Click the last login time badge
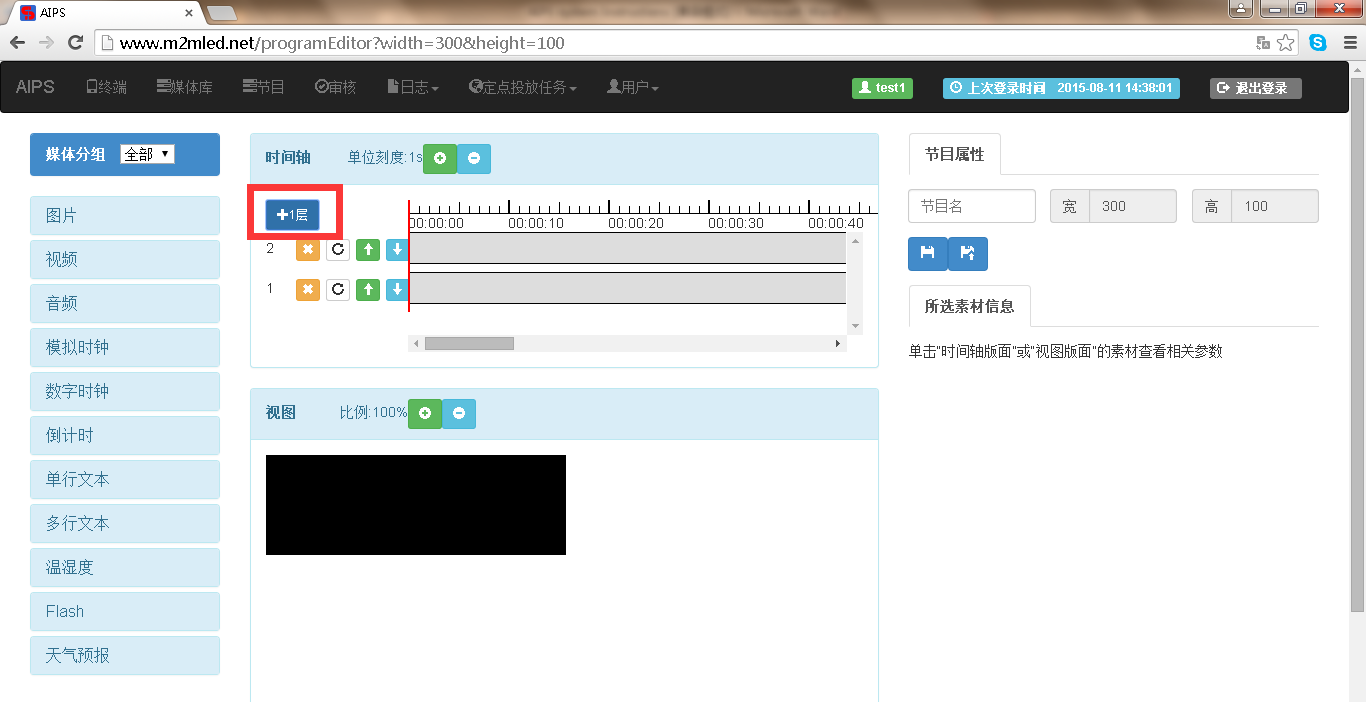The height and width of the screenshot is (702, 1366). [x=1061, y=88]
